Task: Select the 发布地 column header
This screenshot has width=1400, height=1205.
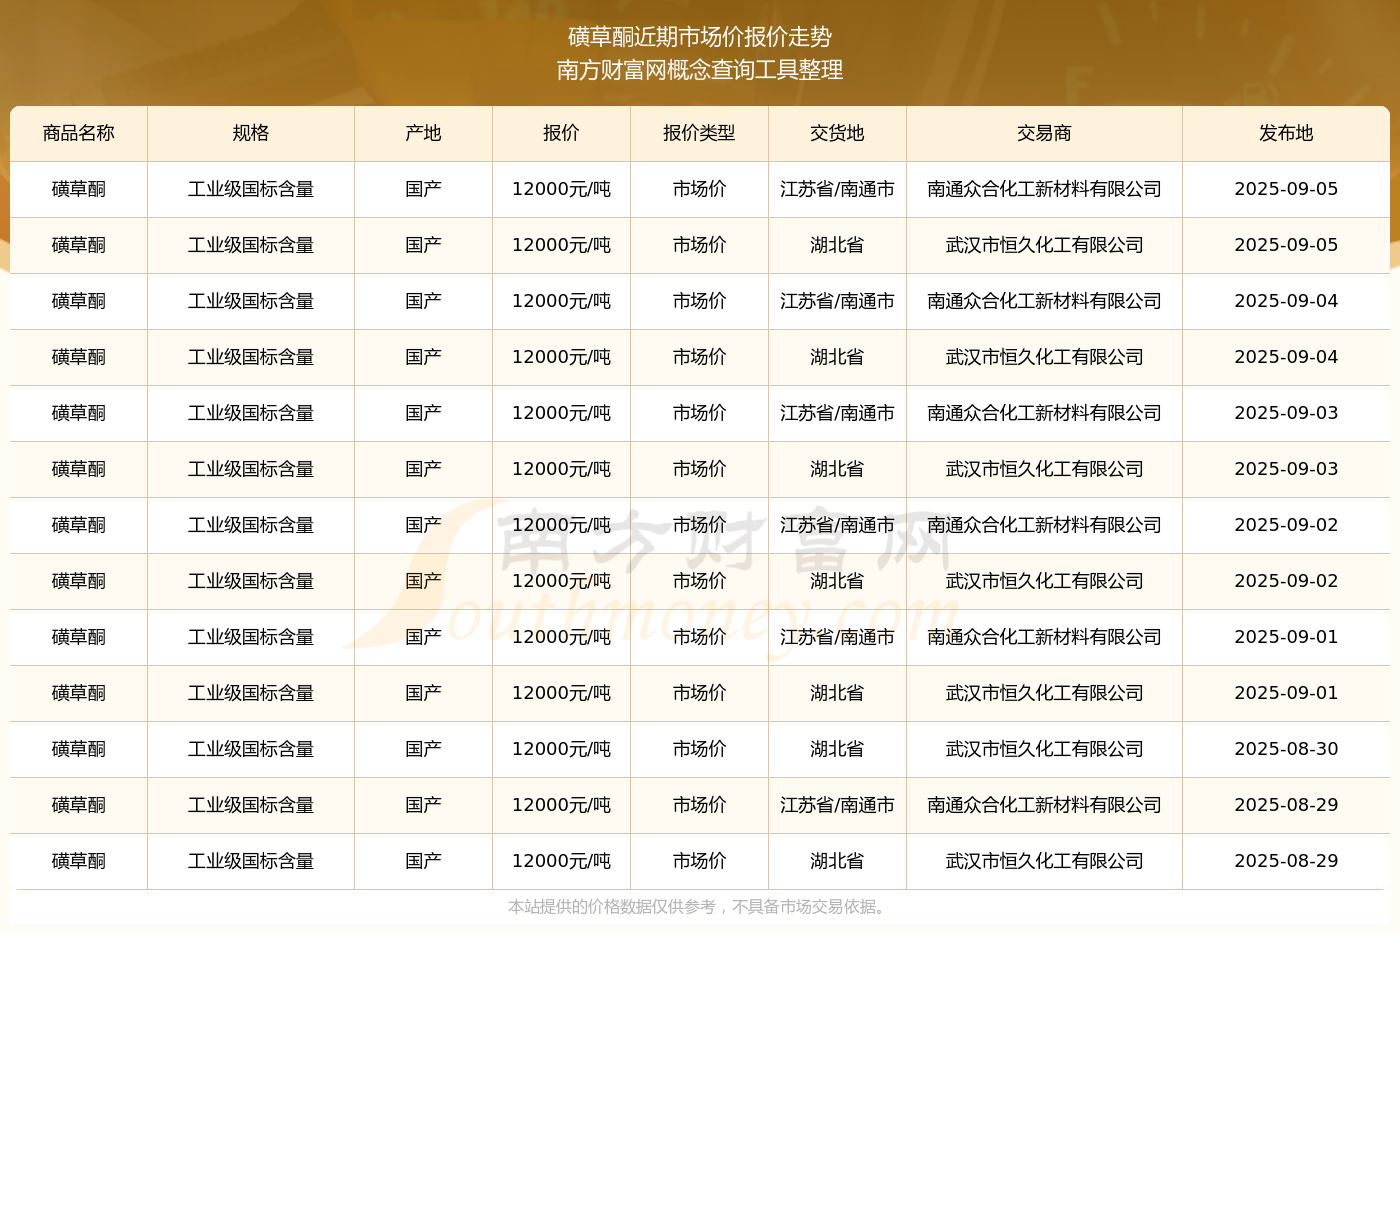Action: click(1286, 133)
